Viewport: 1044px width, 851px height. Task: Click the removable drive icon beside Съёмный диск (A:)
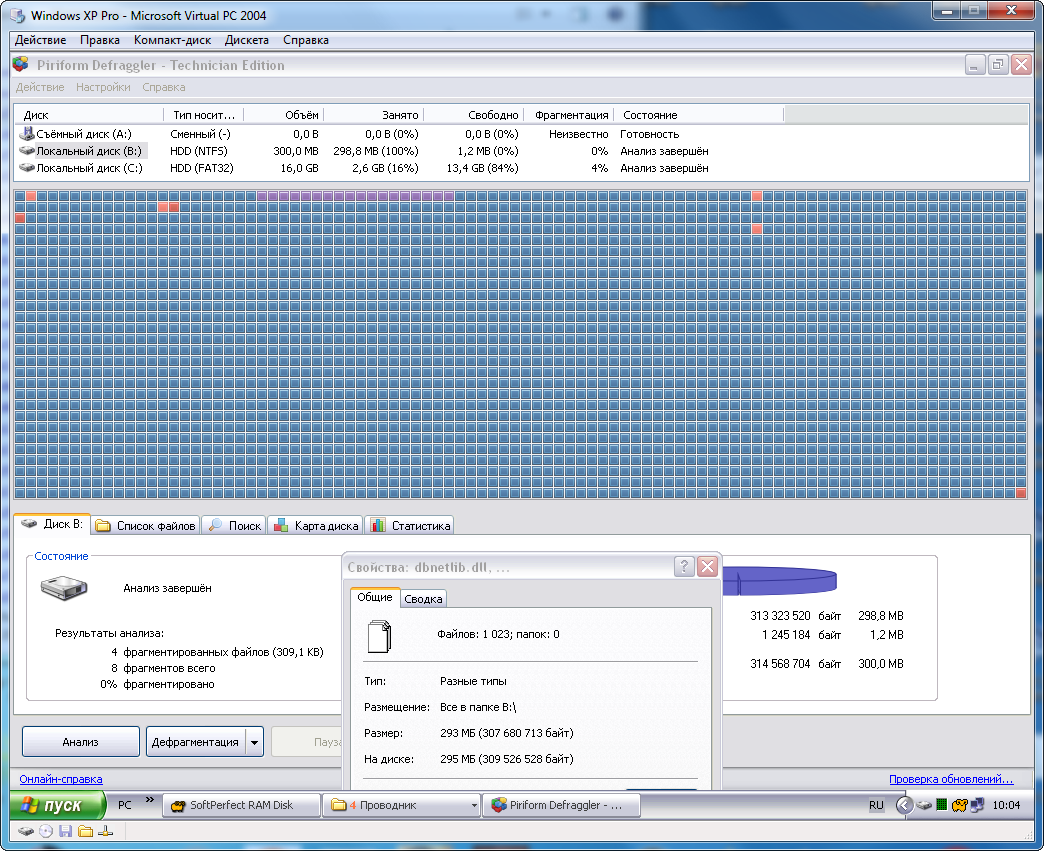pyautogui.click(x=27, y=133)
